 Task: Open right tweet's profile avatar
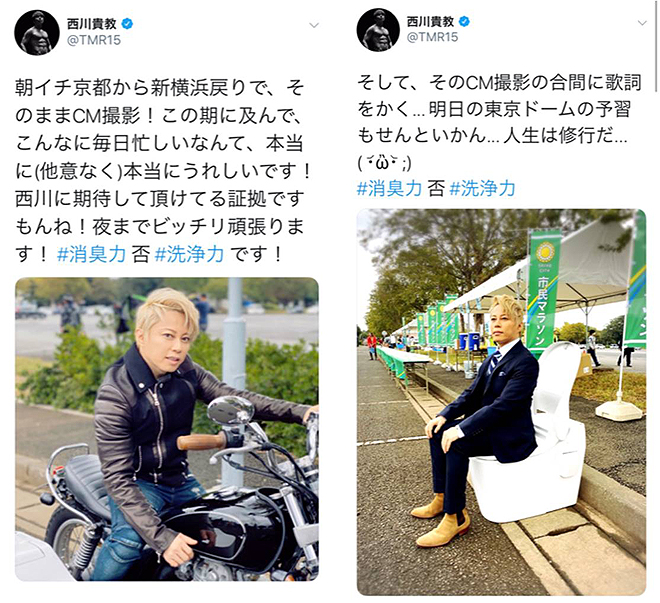(378, 29)
